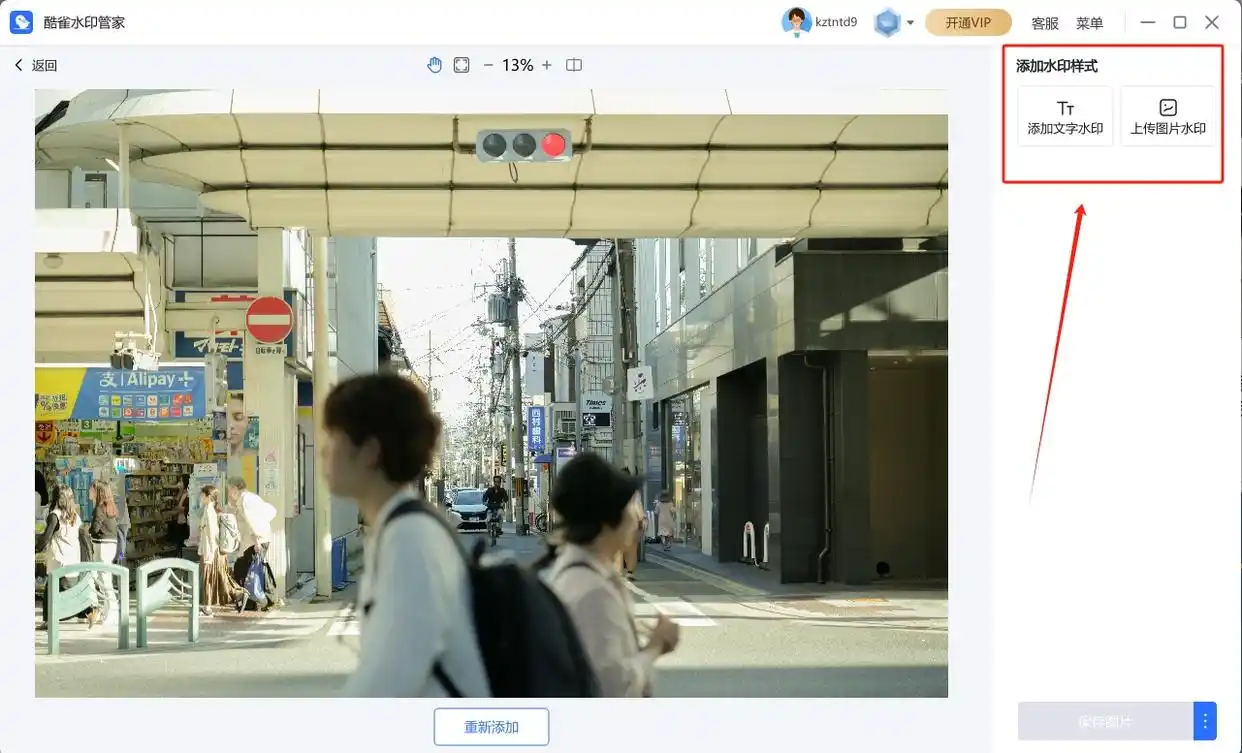The image size is (1242, 753).
Task: Add a text watermark via 添加文字水印
Action: [1065, 116]
